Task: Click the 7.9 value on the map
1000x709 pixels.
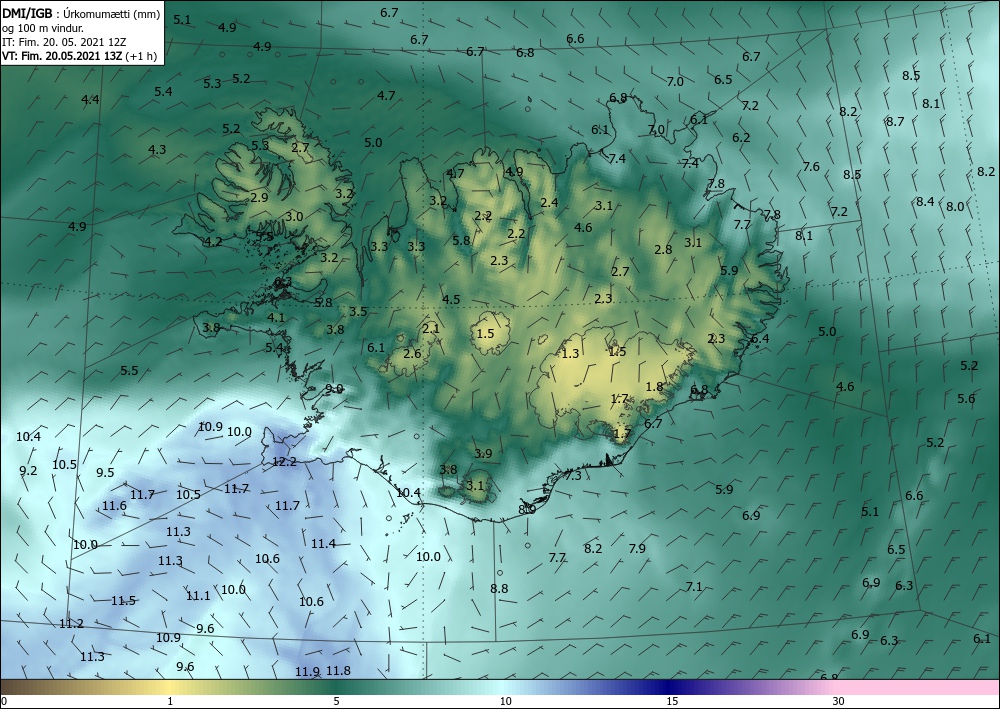Action: [636, 548]
